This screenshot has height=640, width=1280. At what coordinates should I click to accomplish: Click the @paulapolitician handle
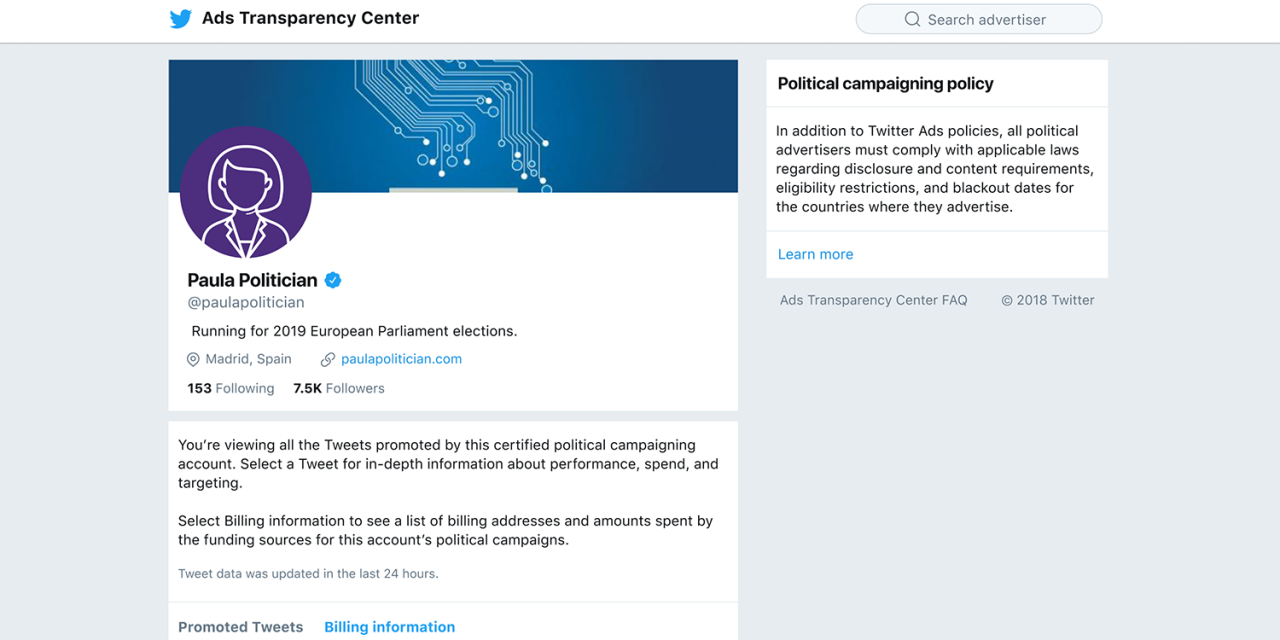246,302
